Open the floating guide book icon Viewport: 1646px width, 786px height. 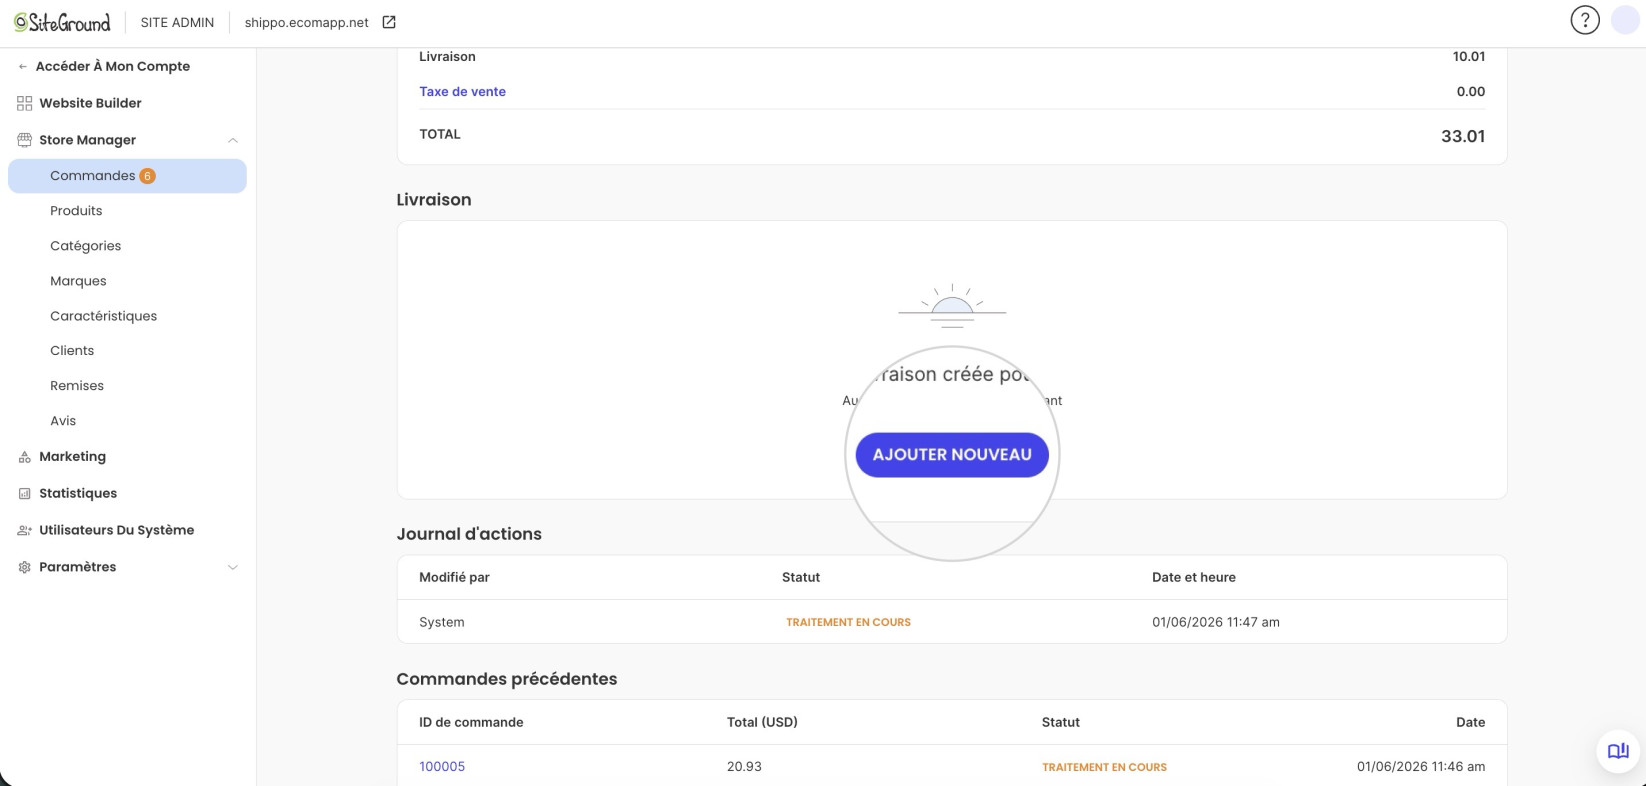point(1618,751)
